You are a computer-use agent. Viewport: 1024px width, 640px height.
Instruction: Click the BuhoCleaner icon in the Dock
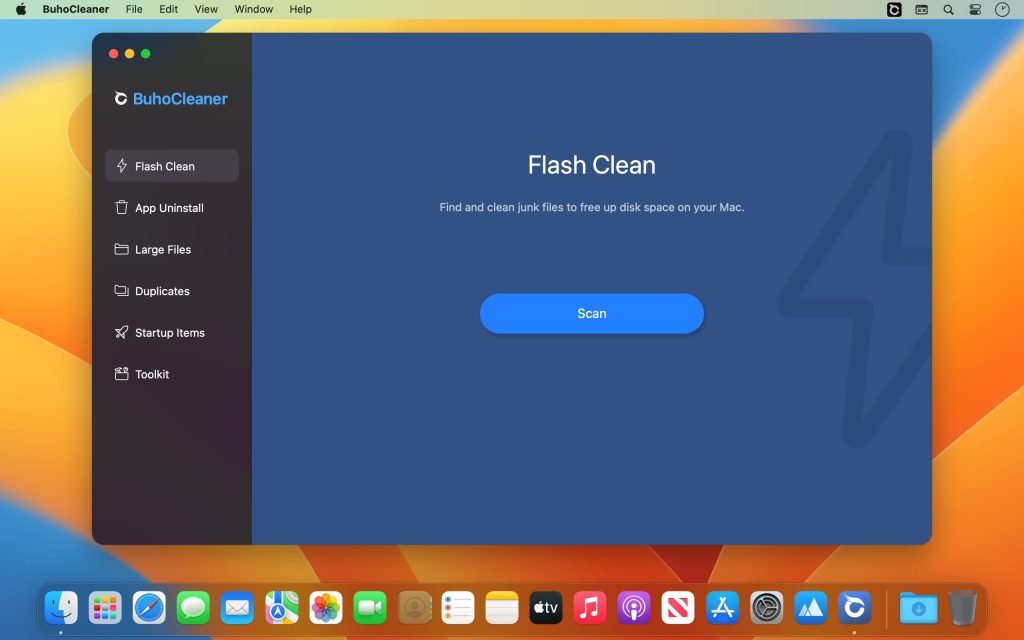[x=855, y=607]
